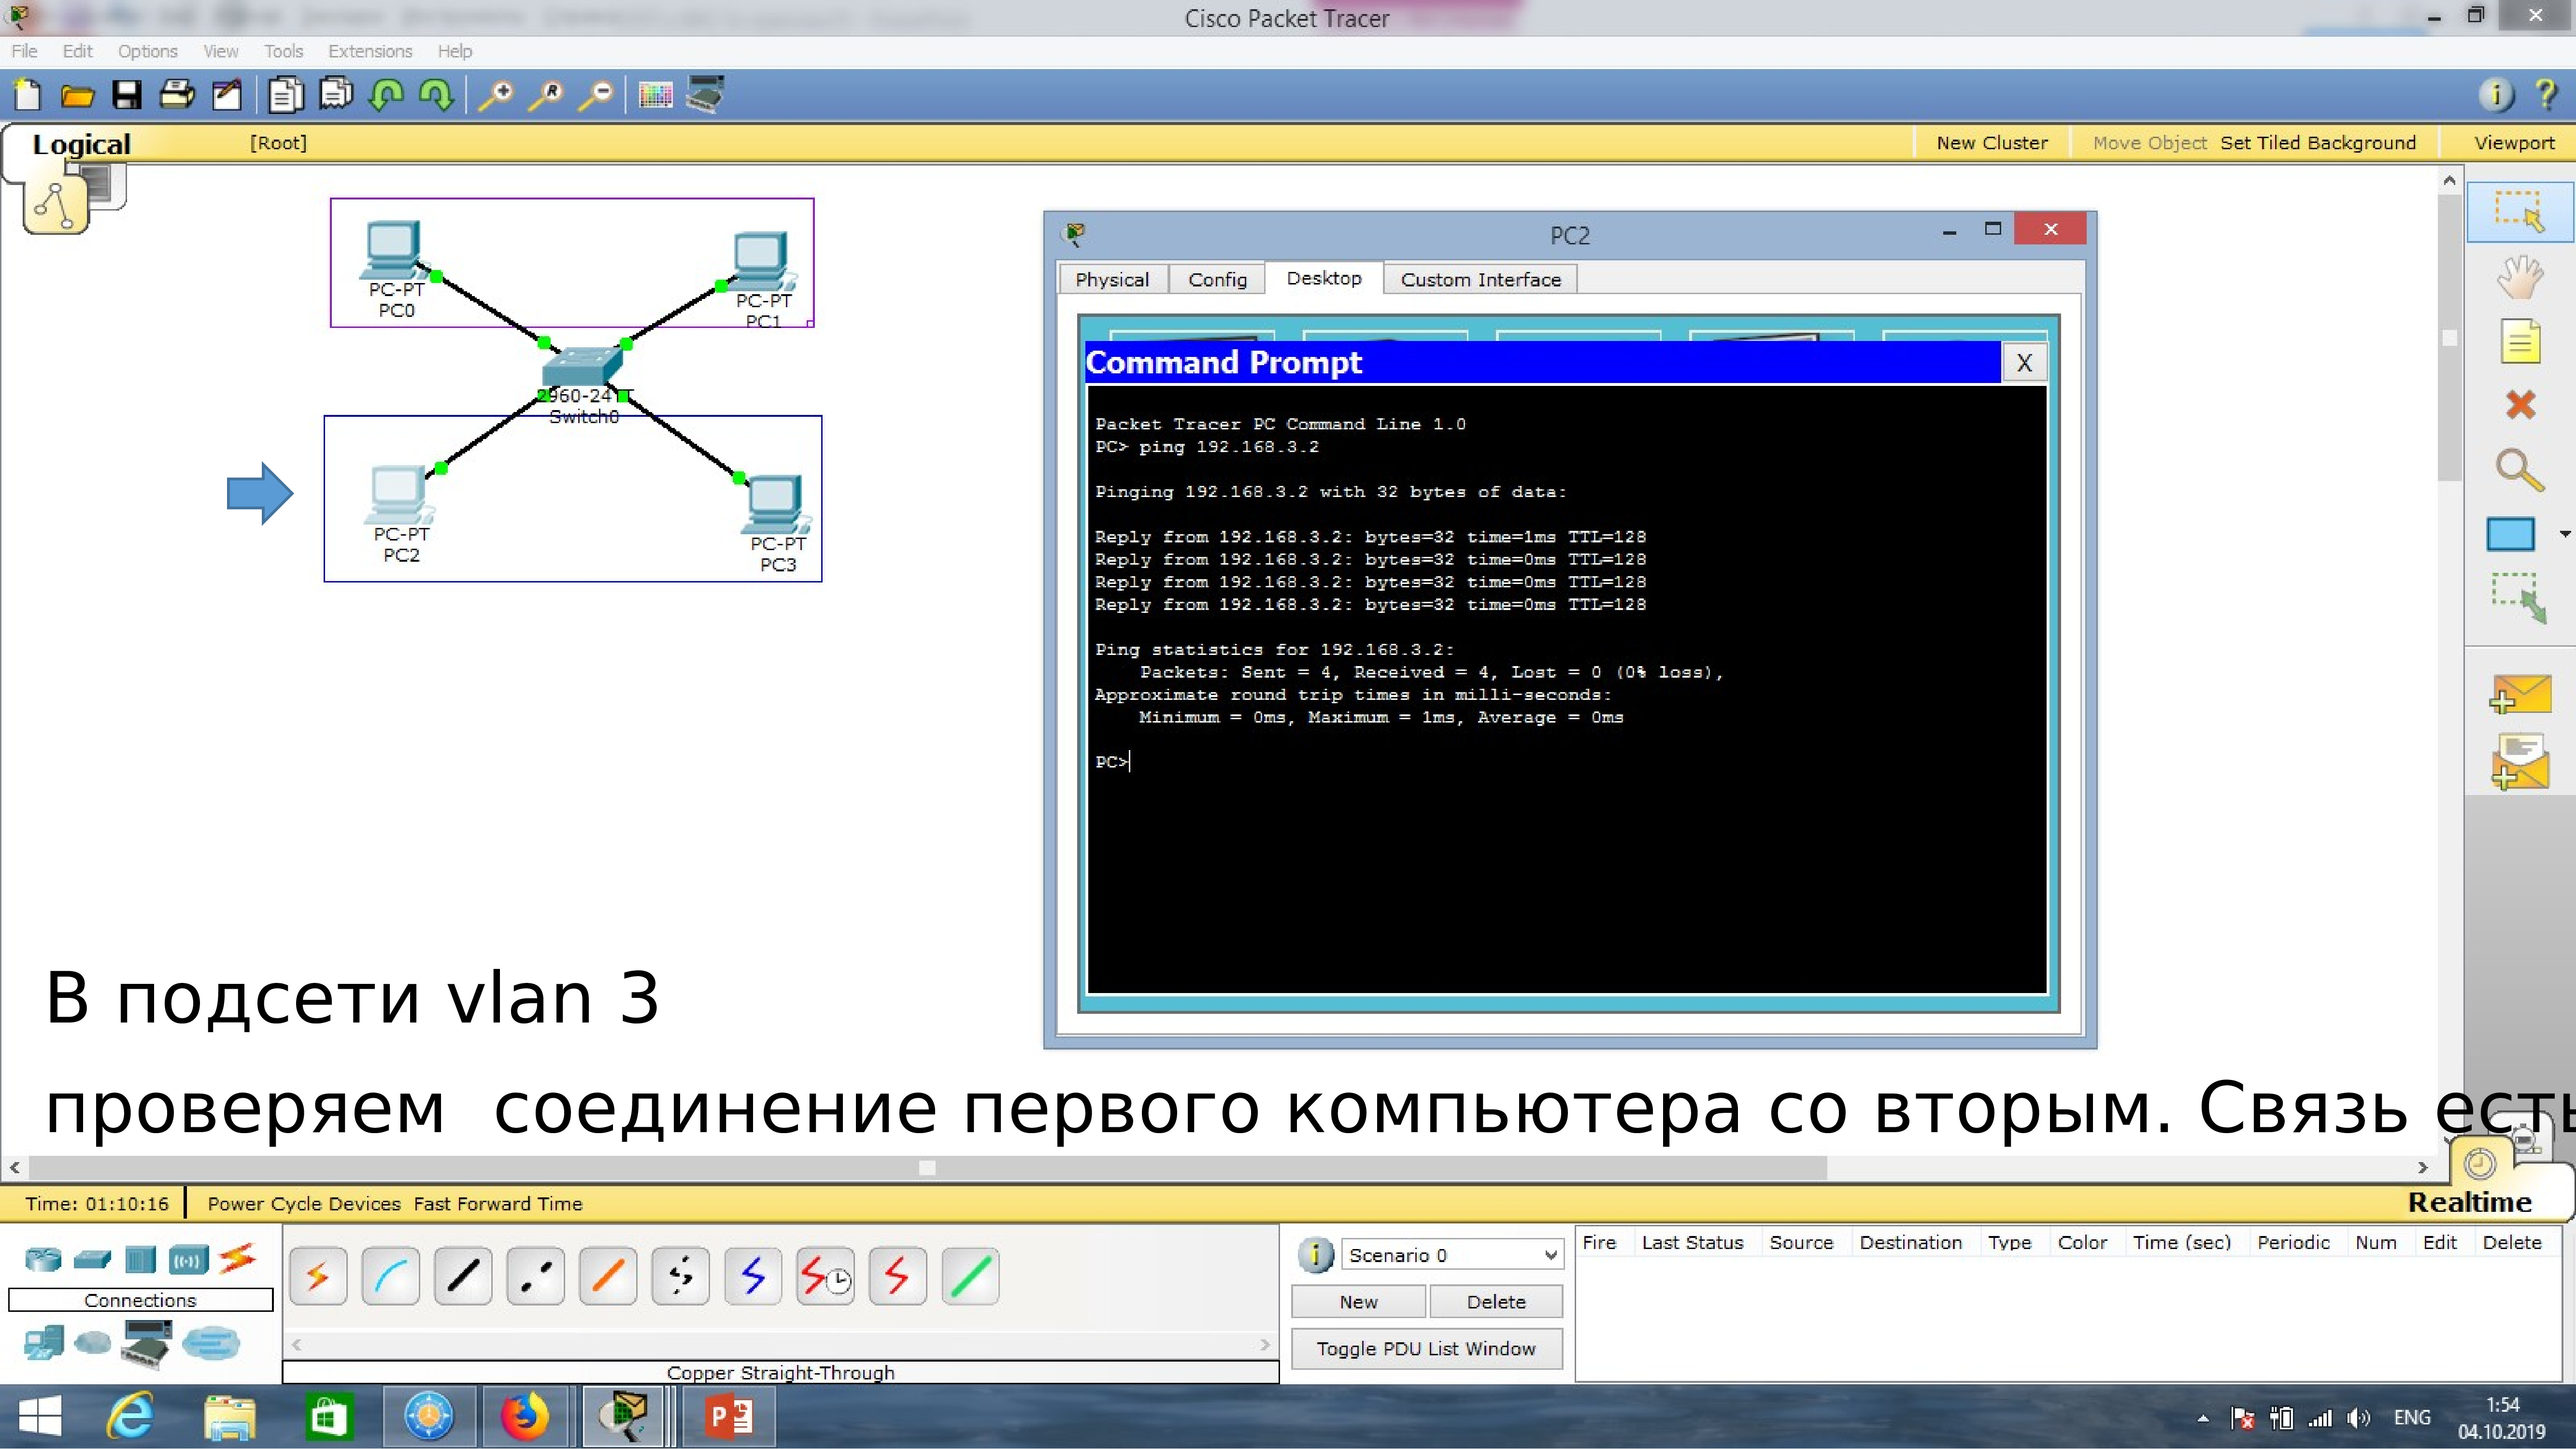Image resolution: width=2576 pixels, height=1449 pixels.
Task: Choose the Copper Straight-Through cable icon
Action: (463, 1276)
